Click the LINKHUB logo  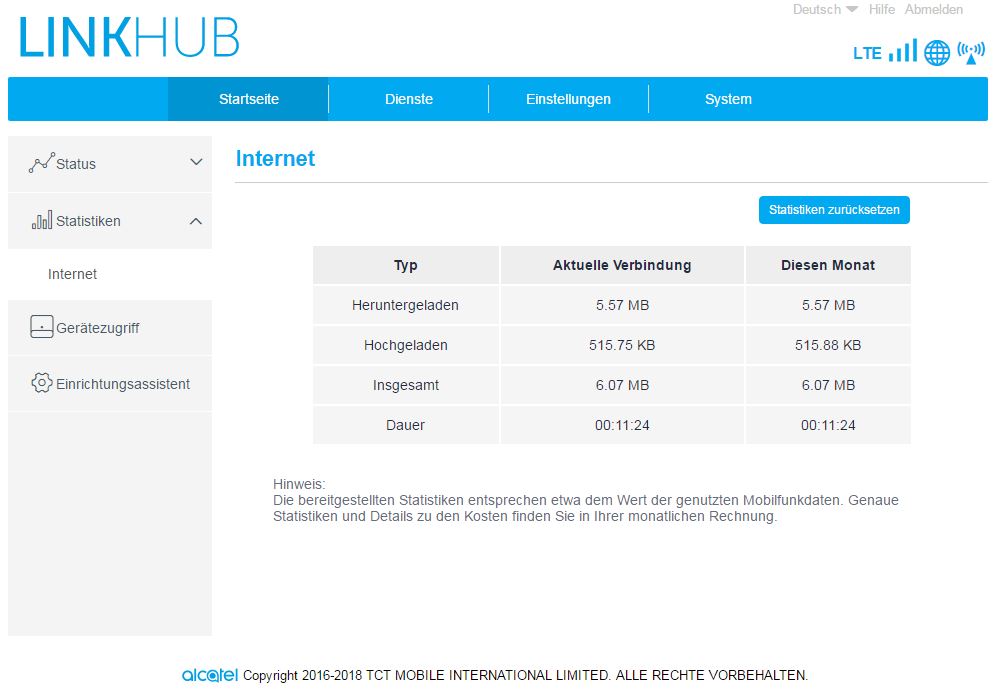pos(129,38)
